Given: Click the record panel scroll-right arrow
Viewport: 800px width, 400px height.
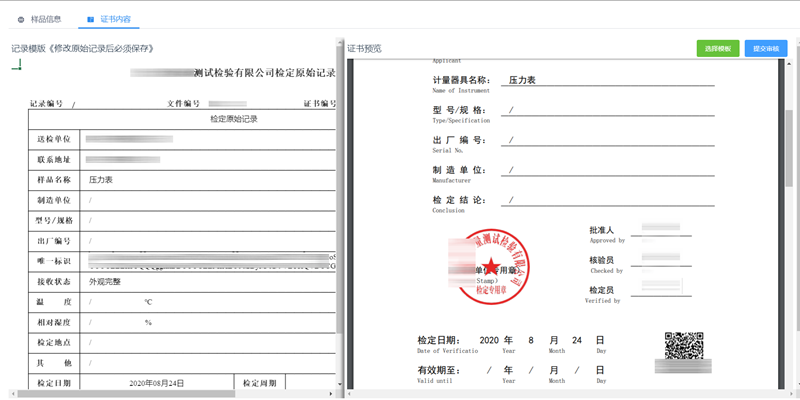Looking at the screenshot, I should point(331,394).
